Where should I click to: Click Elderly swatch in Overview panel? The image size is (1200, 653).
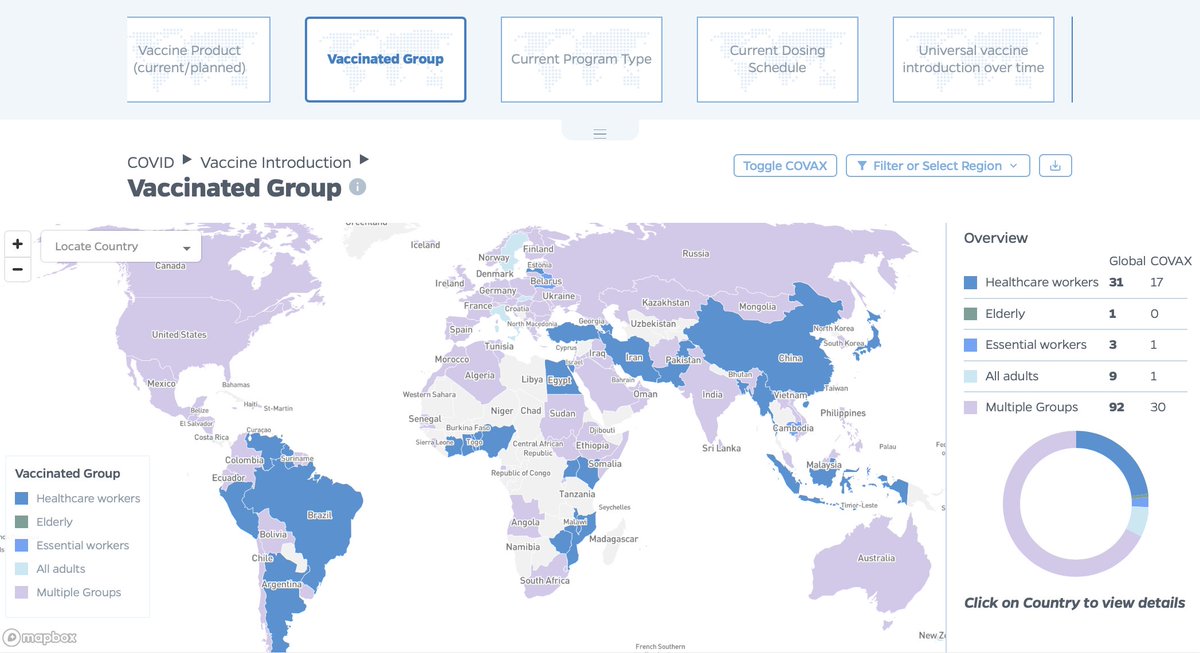971,313
